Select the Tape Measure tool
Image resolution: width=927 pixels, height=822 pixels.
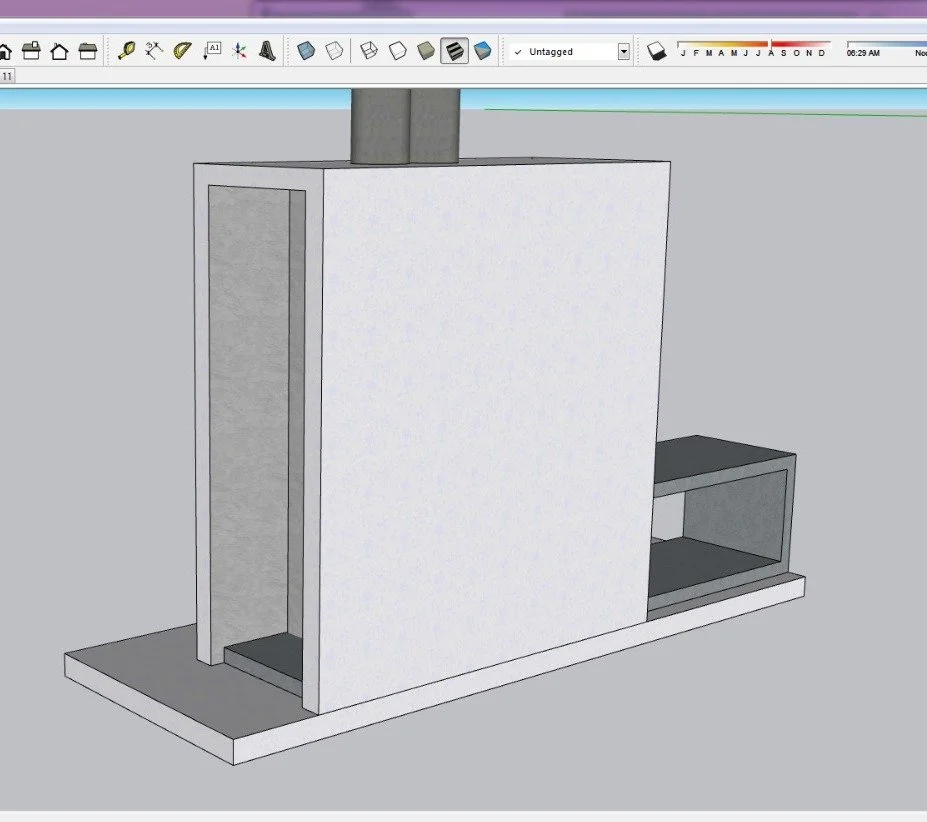click(x=126, y=51)
